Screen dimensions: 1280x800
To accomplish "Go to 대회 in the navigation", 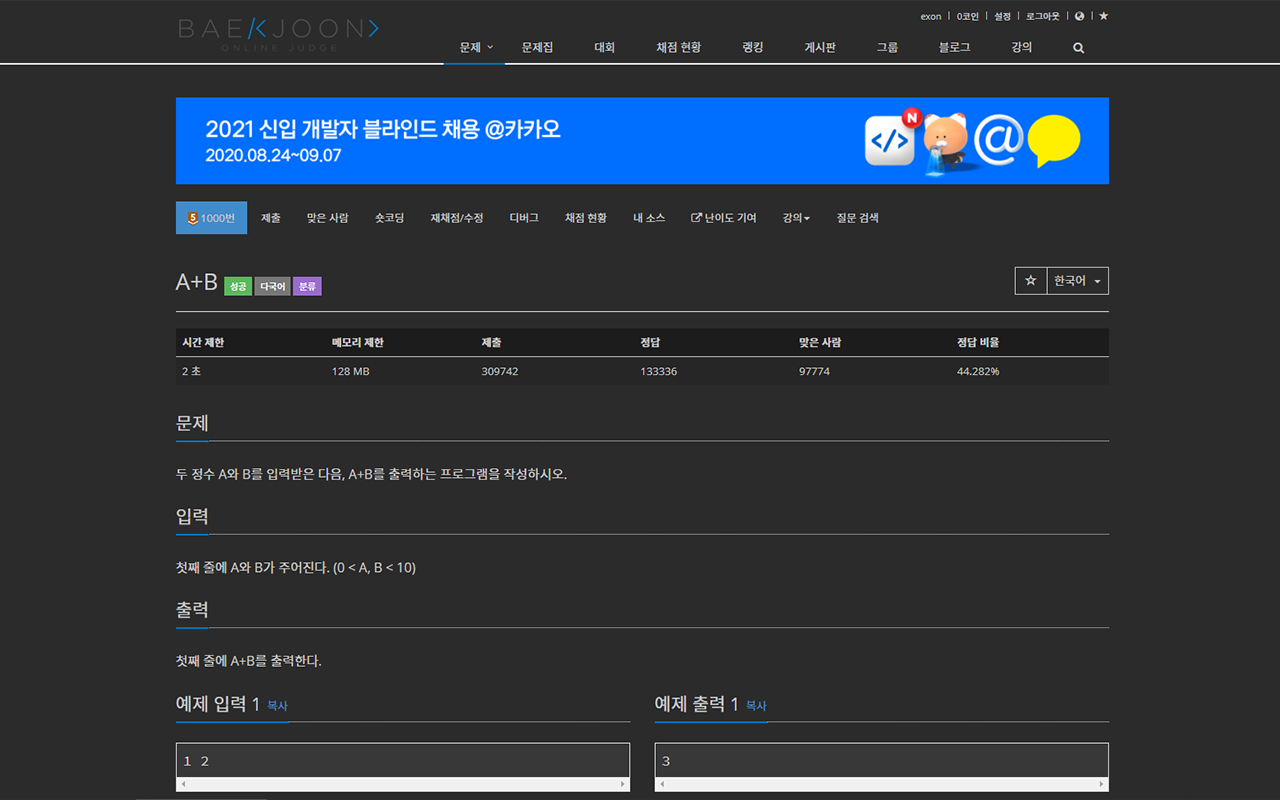I will point(605,47).
